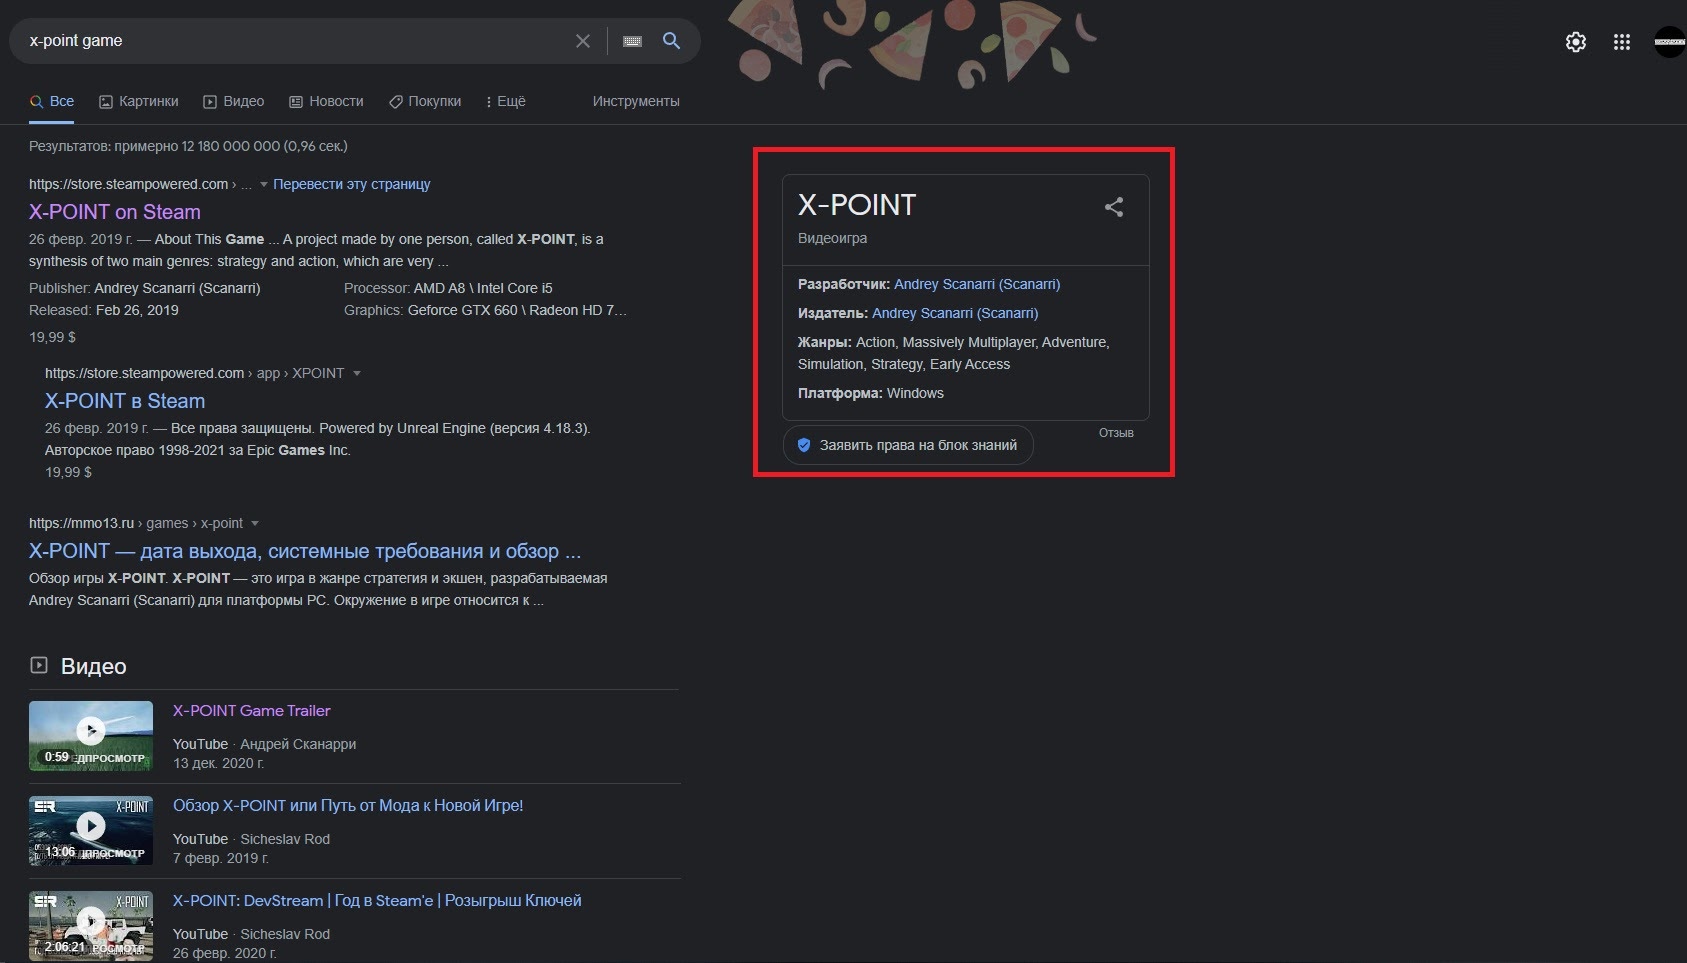Open the Ещё more menu

[x=506, y=101]
